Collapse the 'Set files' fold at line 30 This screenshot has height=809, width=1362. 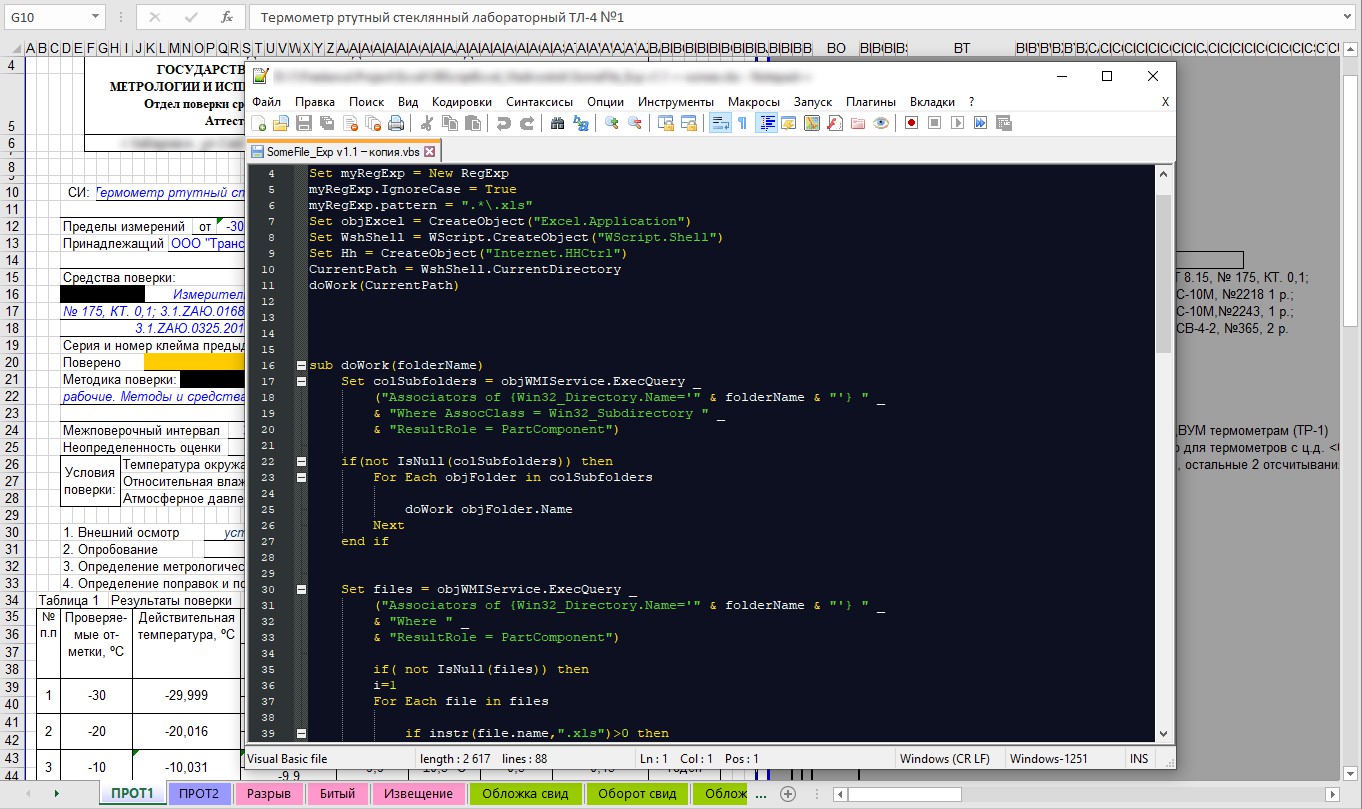tap(301, 589)
